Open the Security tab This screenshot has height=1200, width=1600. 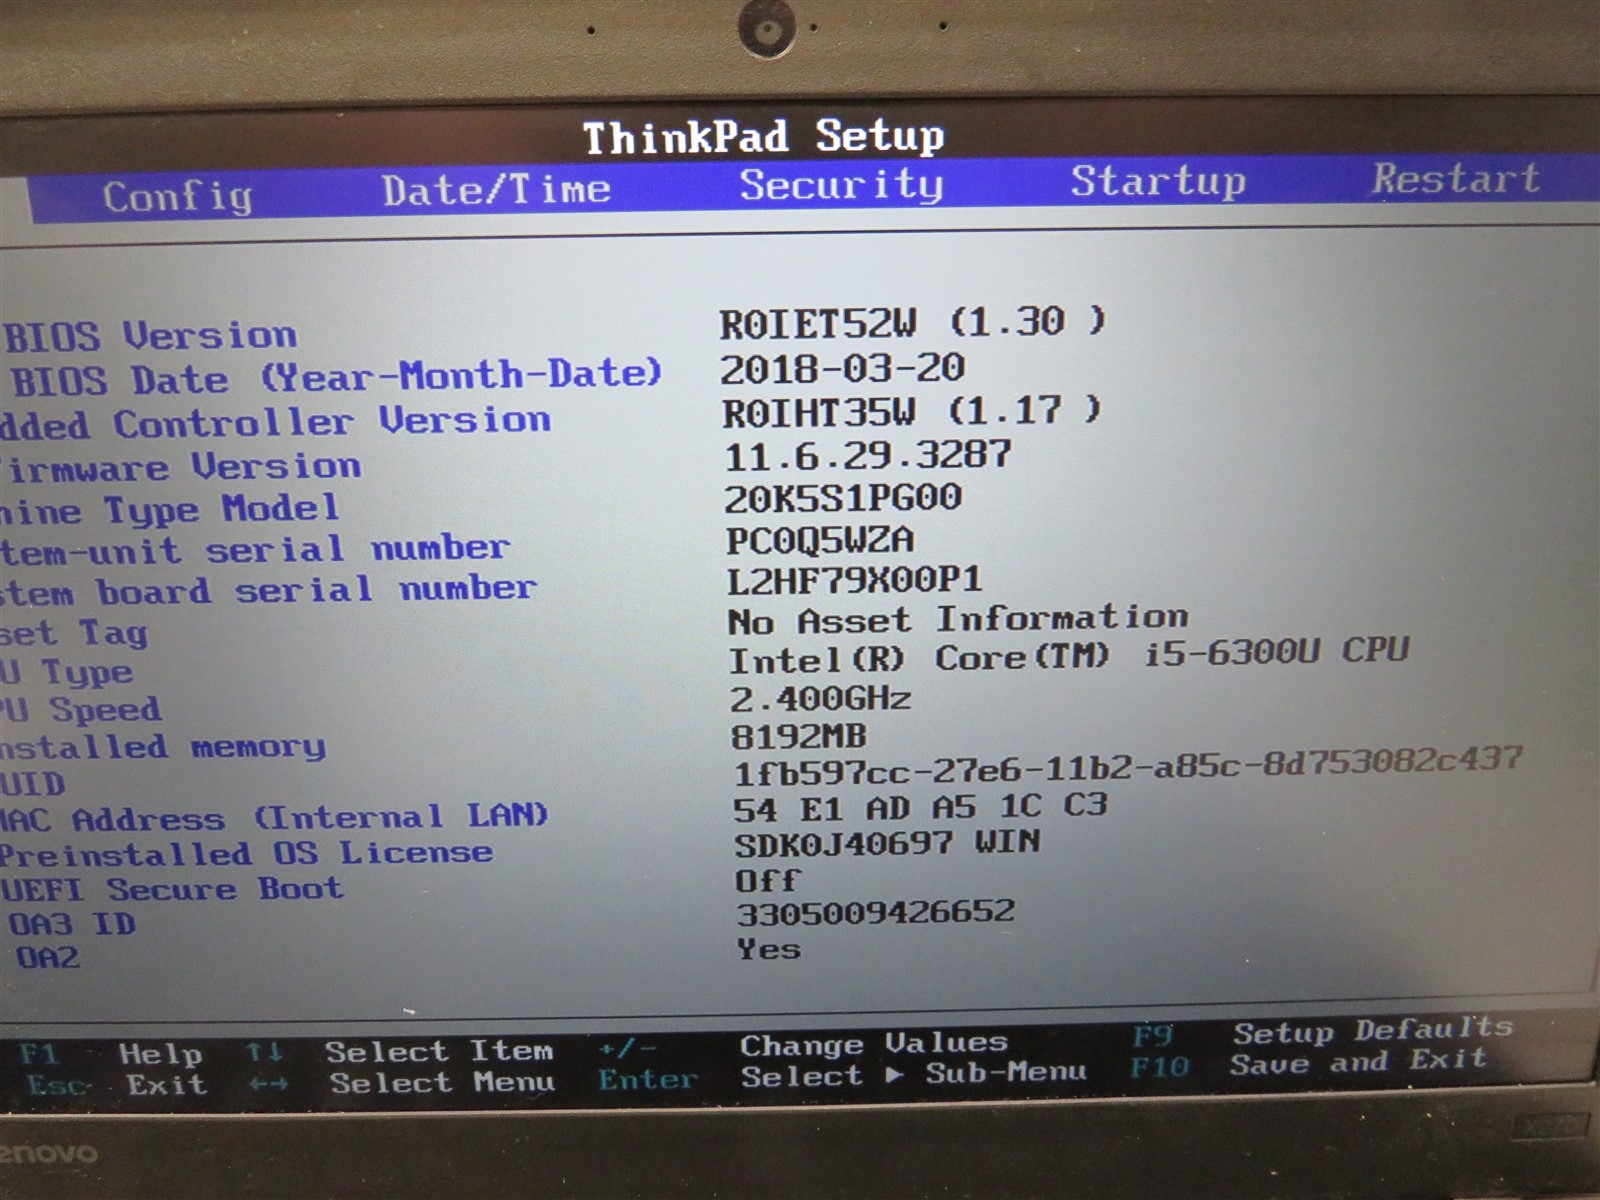click(x=841, y=184)
